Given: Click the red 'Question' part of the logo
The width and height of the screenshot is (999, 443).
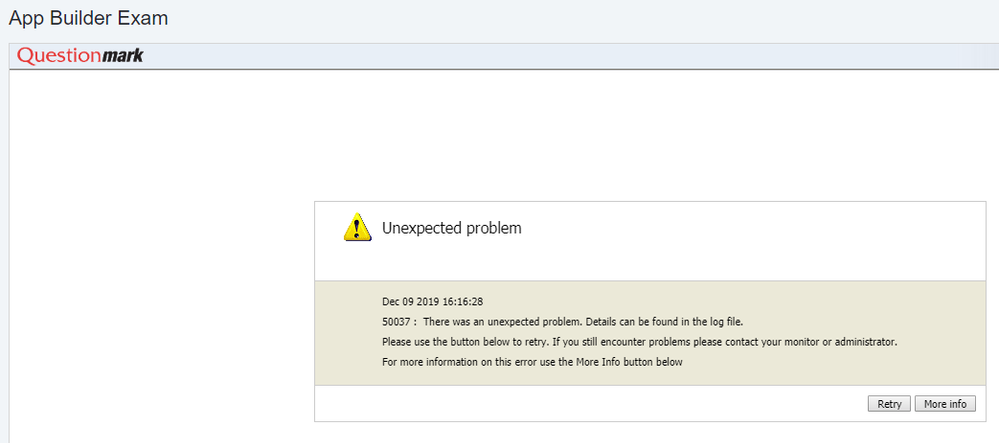Looking at the screenshot, I should 59,56.
